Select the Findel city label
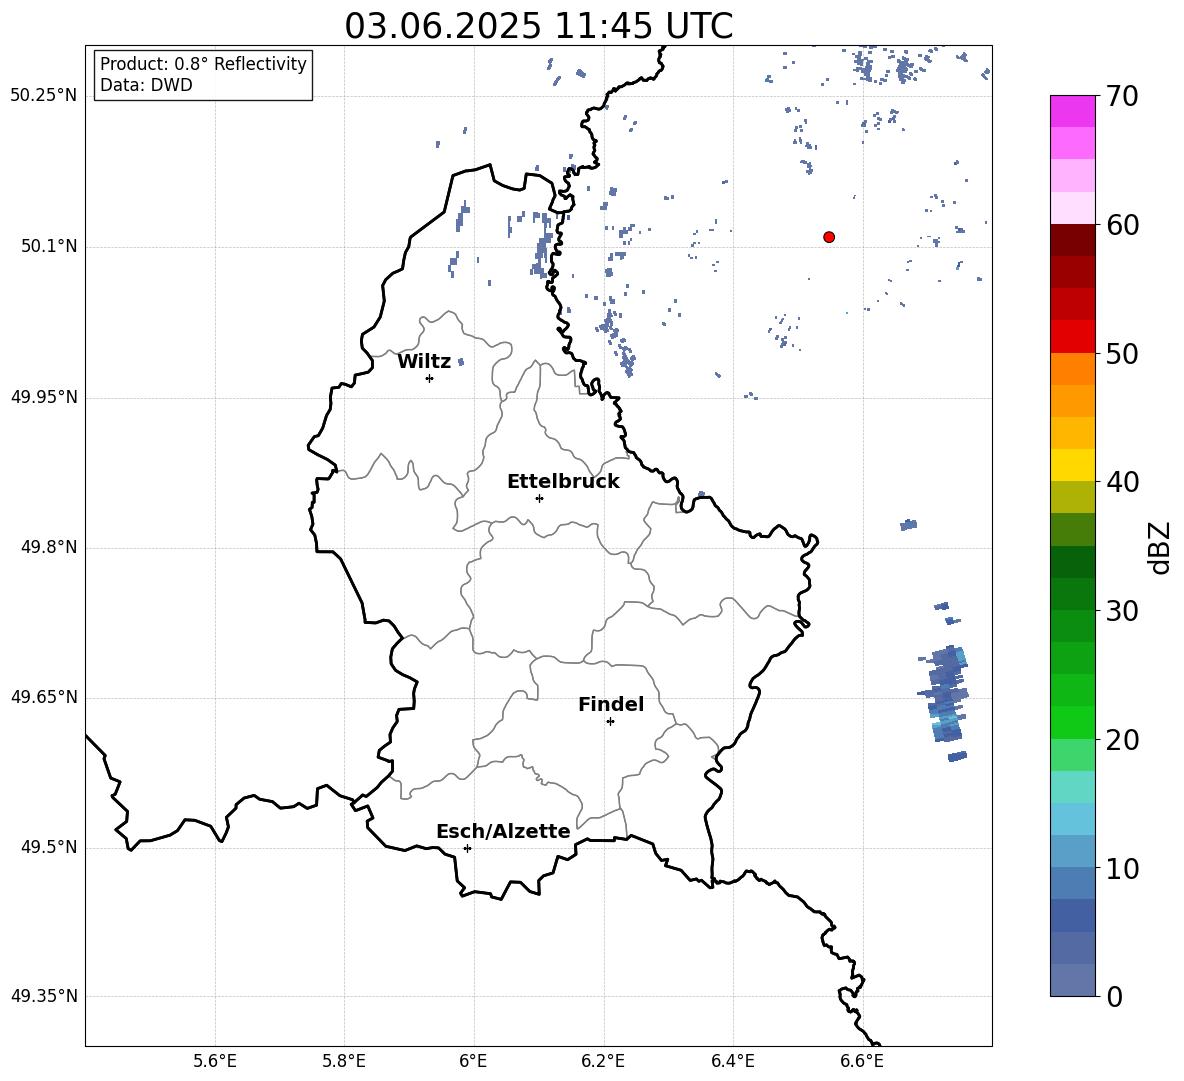Image resolution: width=1184 pixels, height=1081 pixels. (611, 704)
